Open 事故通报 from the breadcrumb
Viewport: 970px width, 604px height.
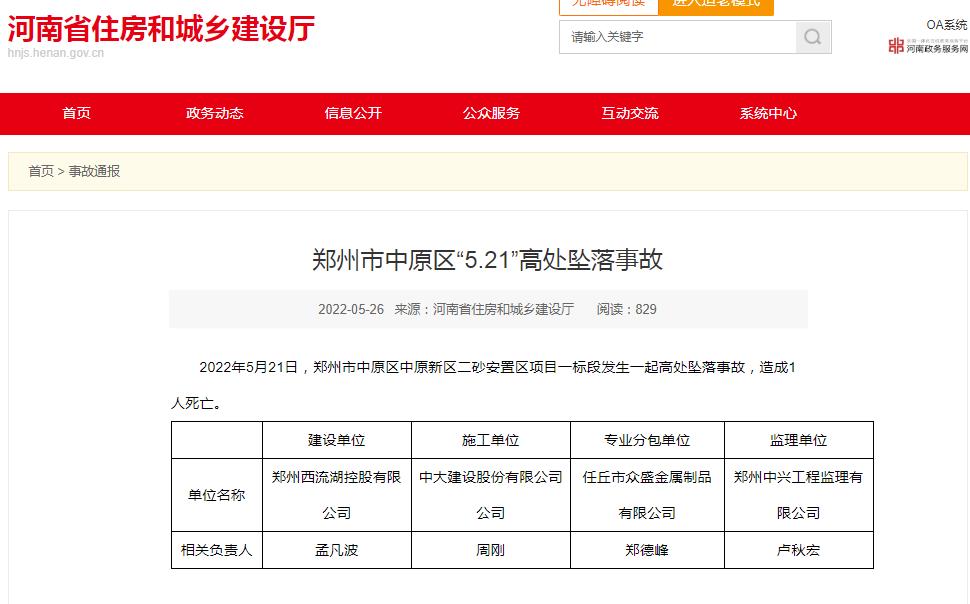tap(92, 171)
